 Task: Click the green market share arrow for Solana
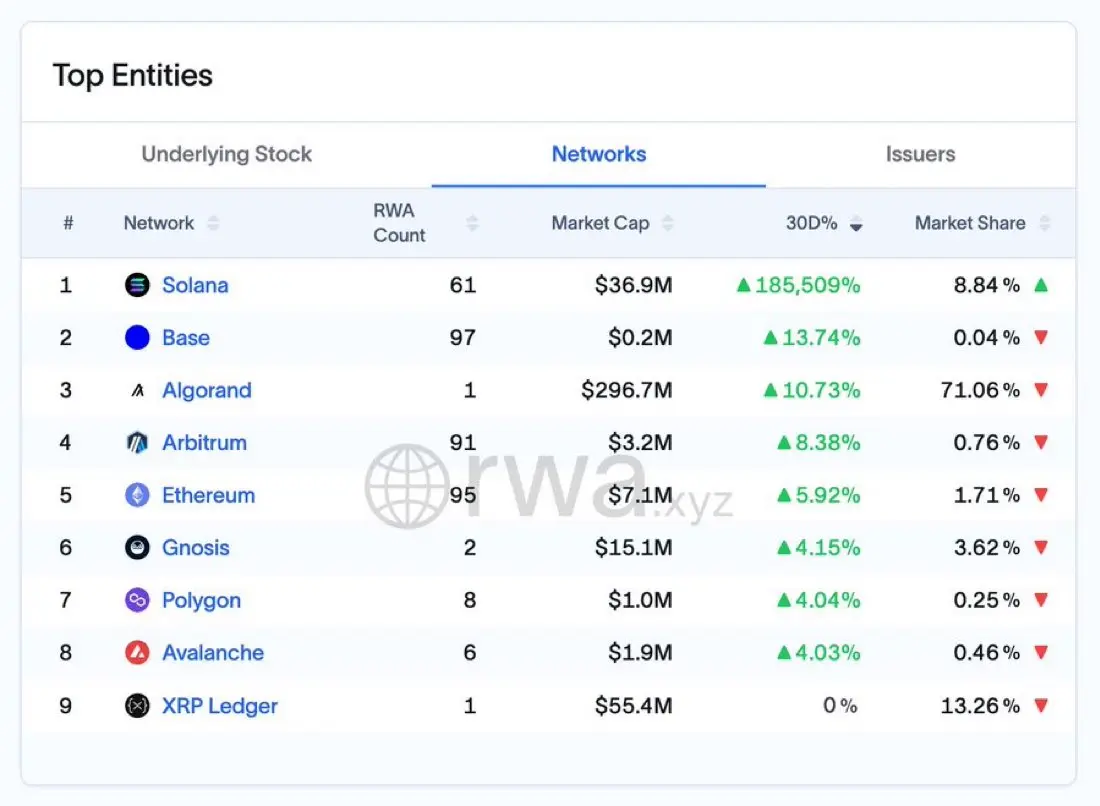pos(1041,285)
